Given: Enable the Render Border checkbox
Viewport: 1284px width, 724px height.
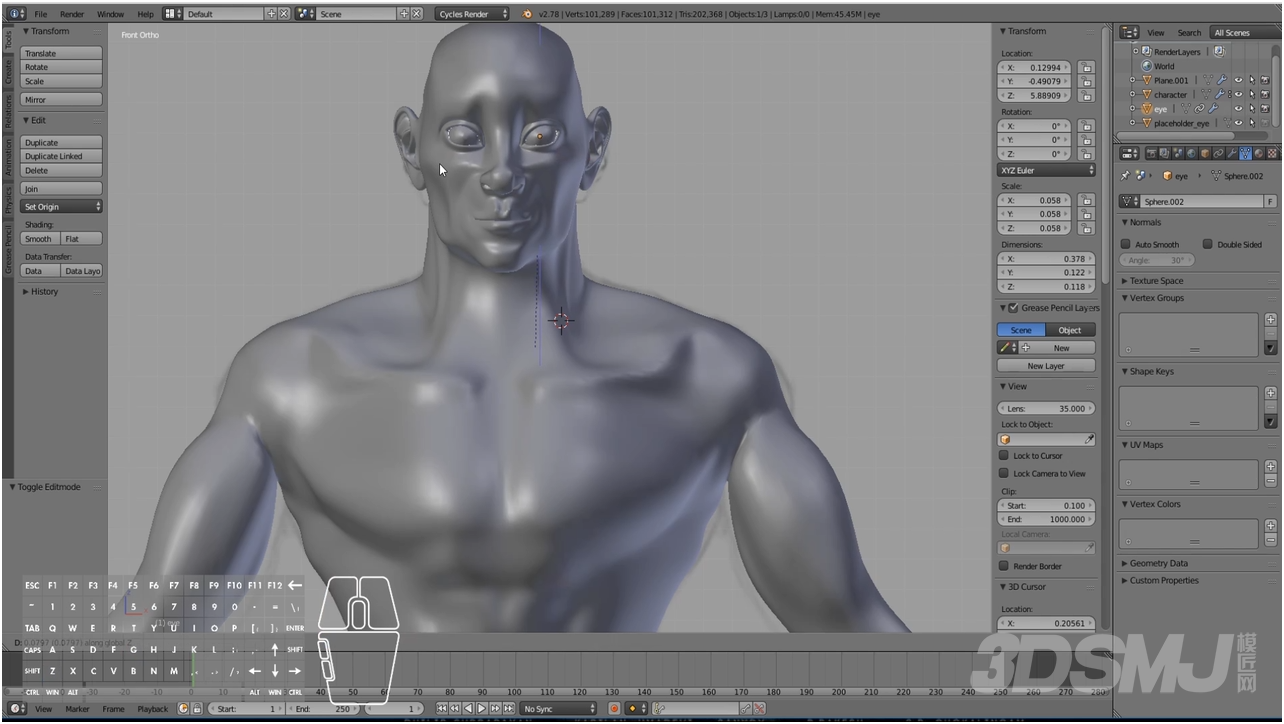Looking at the screenshot, I should point(1004,566).
